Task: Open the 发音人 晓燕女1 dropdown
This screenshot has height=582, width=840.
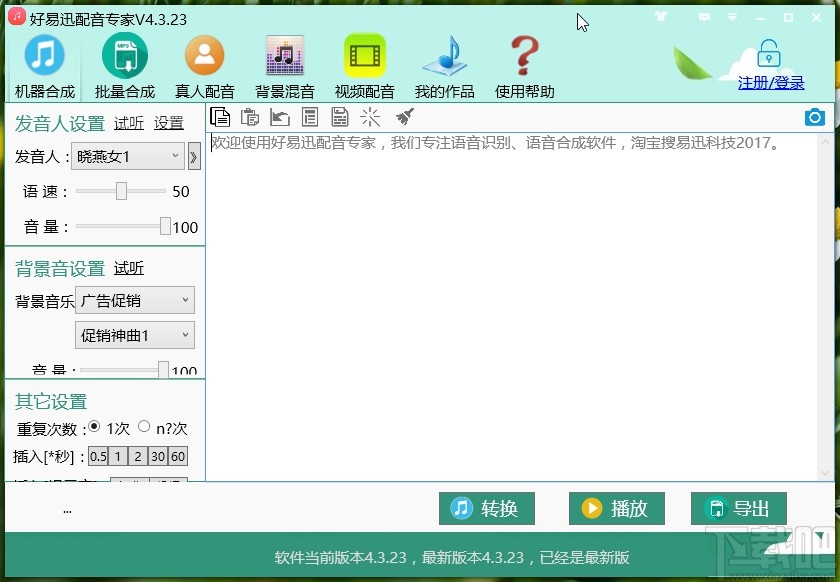Action: (x=128, y=156)
